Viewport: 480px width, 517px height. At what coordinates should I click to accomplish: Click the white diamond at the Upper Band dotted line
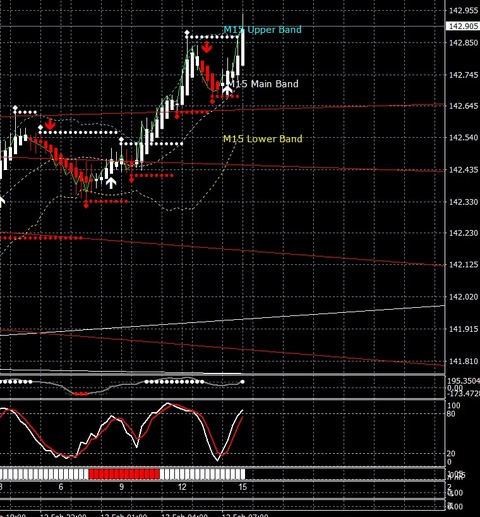(187, 33)
